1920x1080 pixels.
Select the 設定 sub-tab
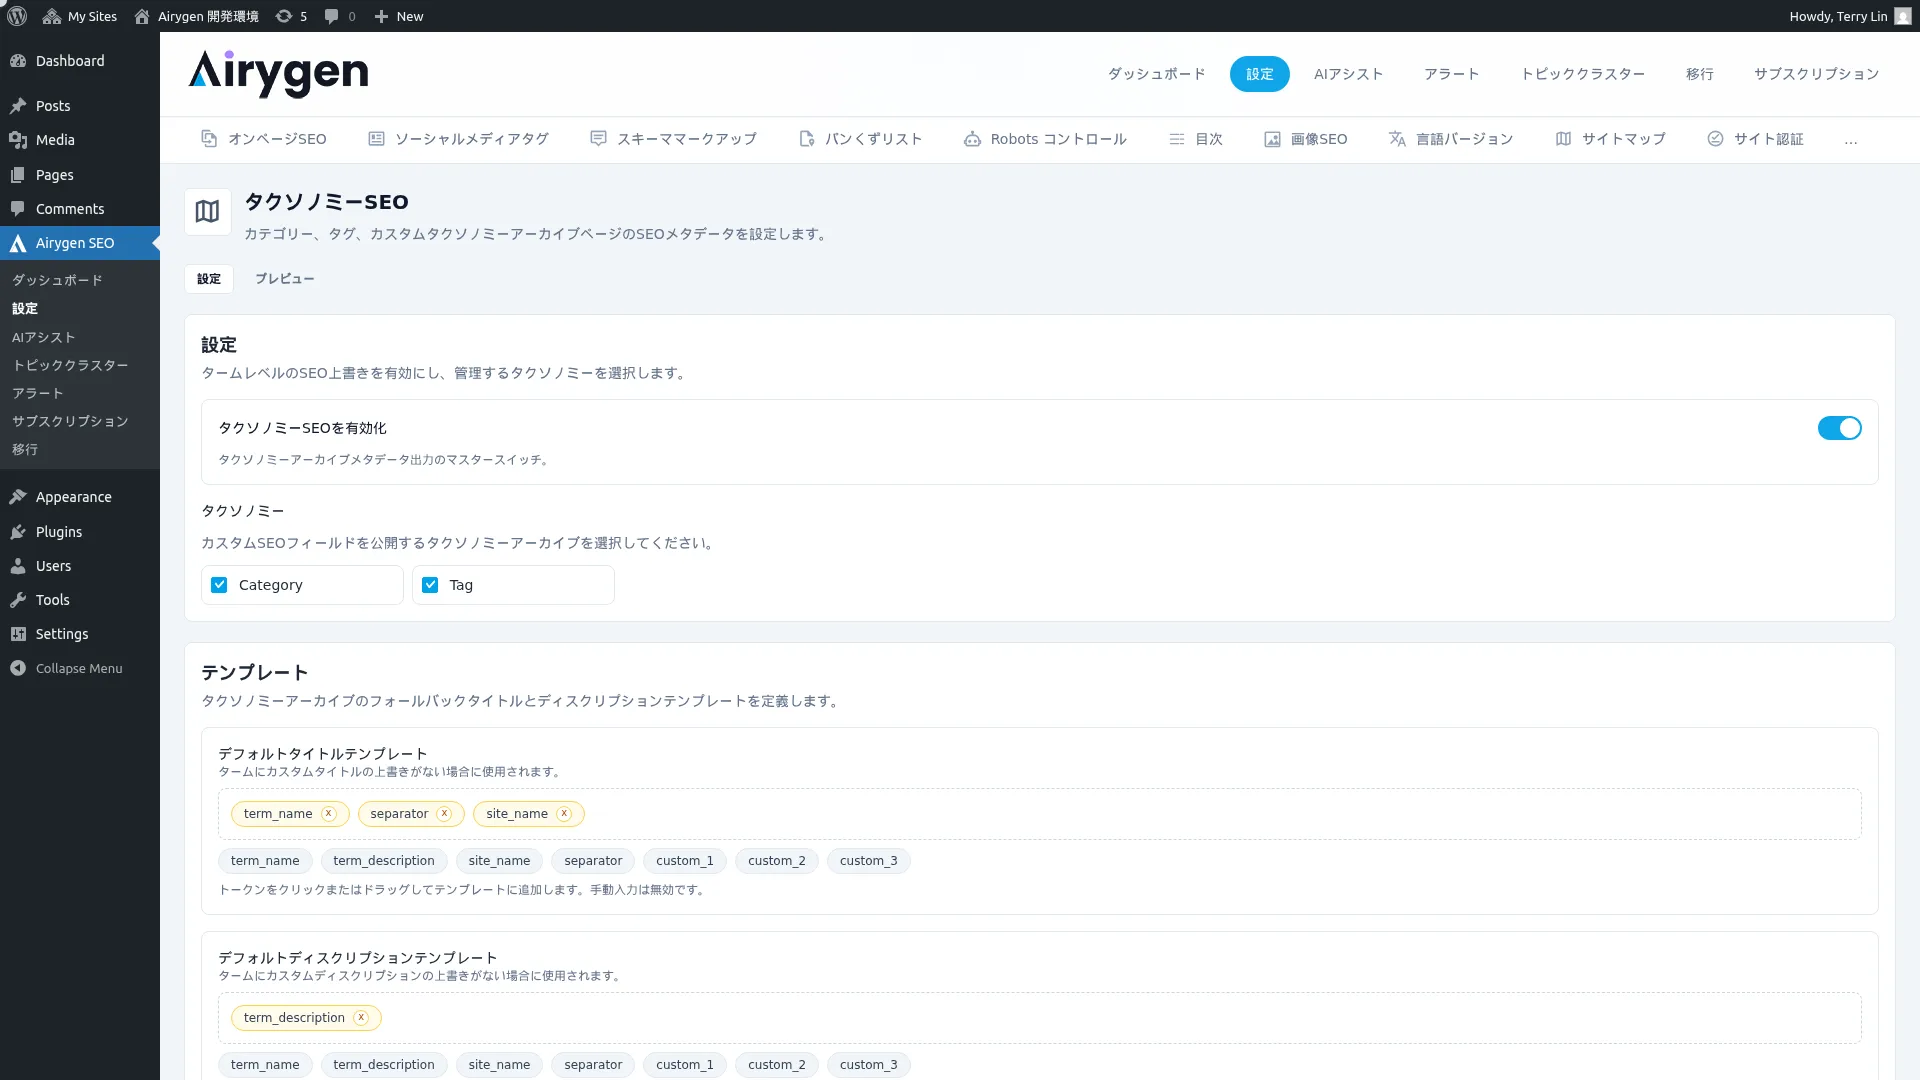(209, 279)
